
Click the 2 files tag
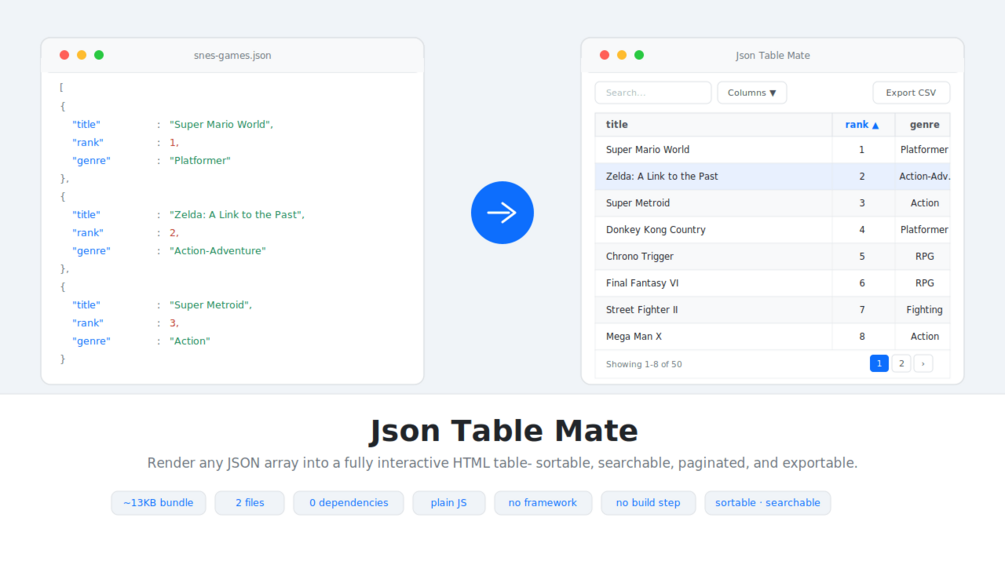coord(249,503)
